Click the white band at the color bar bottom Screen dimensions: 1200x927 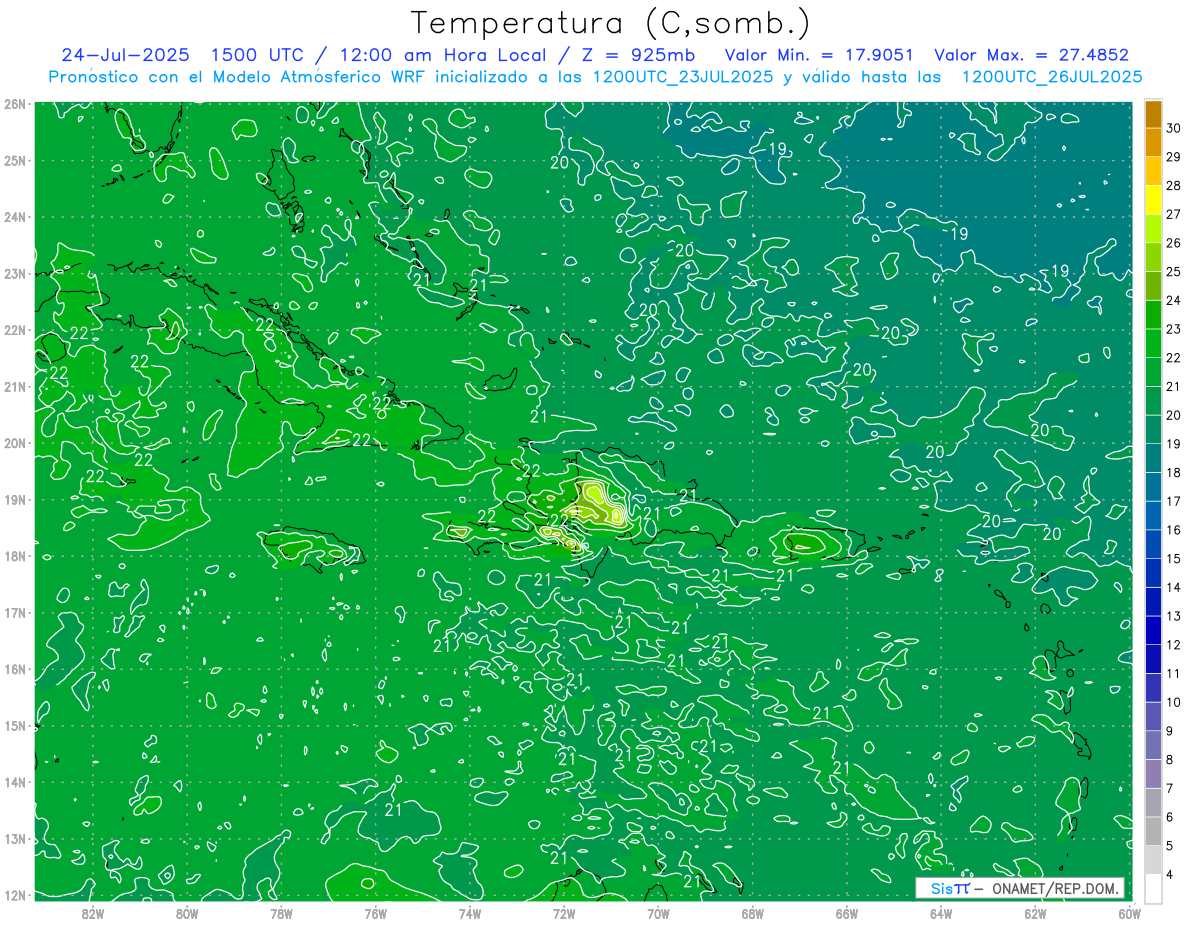click(1153, 889)
